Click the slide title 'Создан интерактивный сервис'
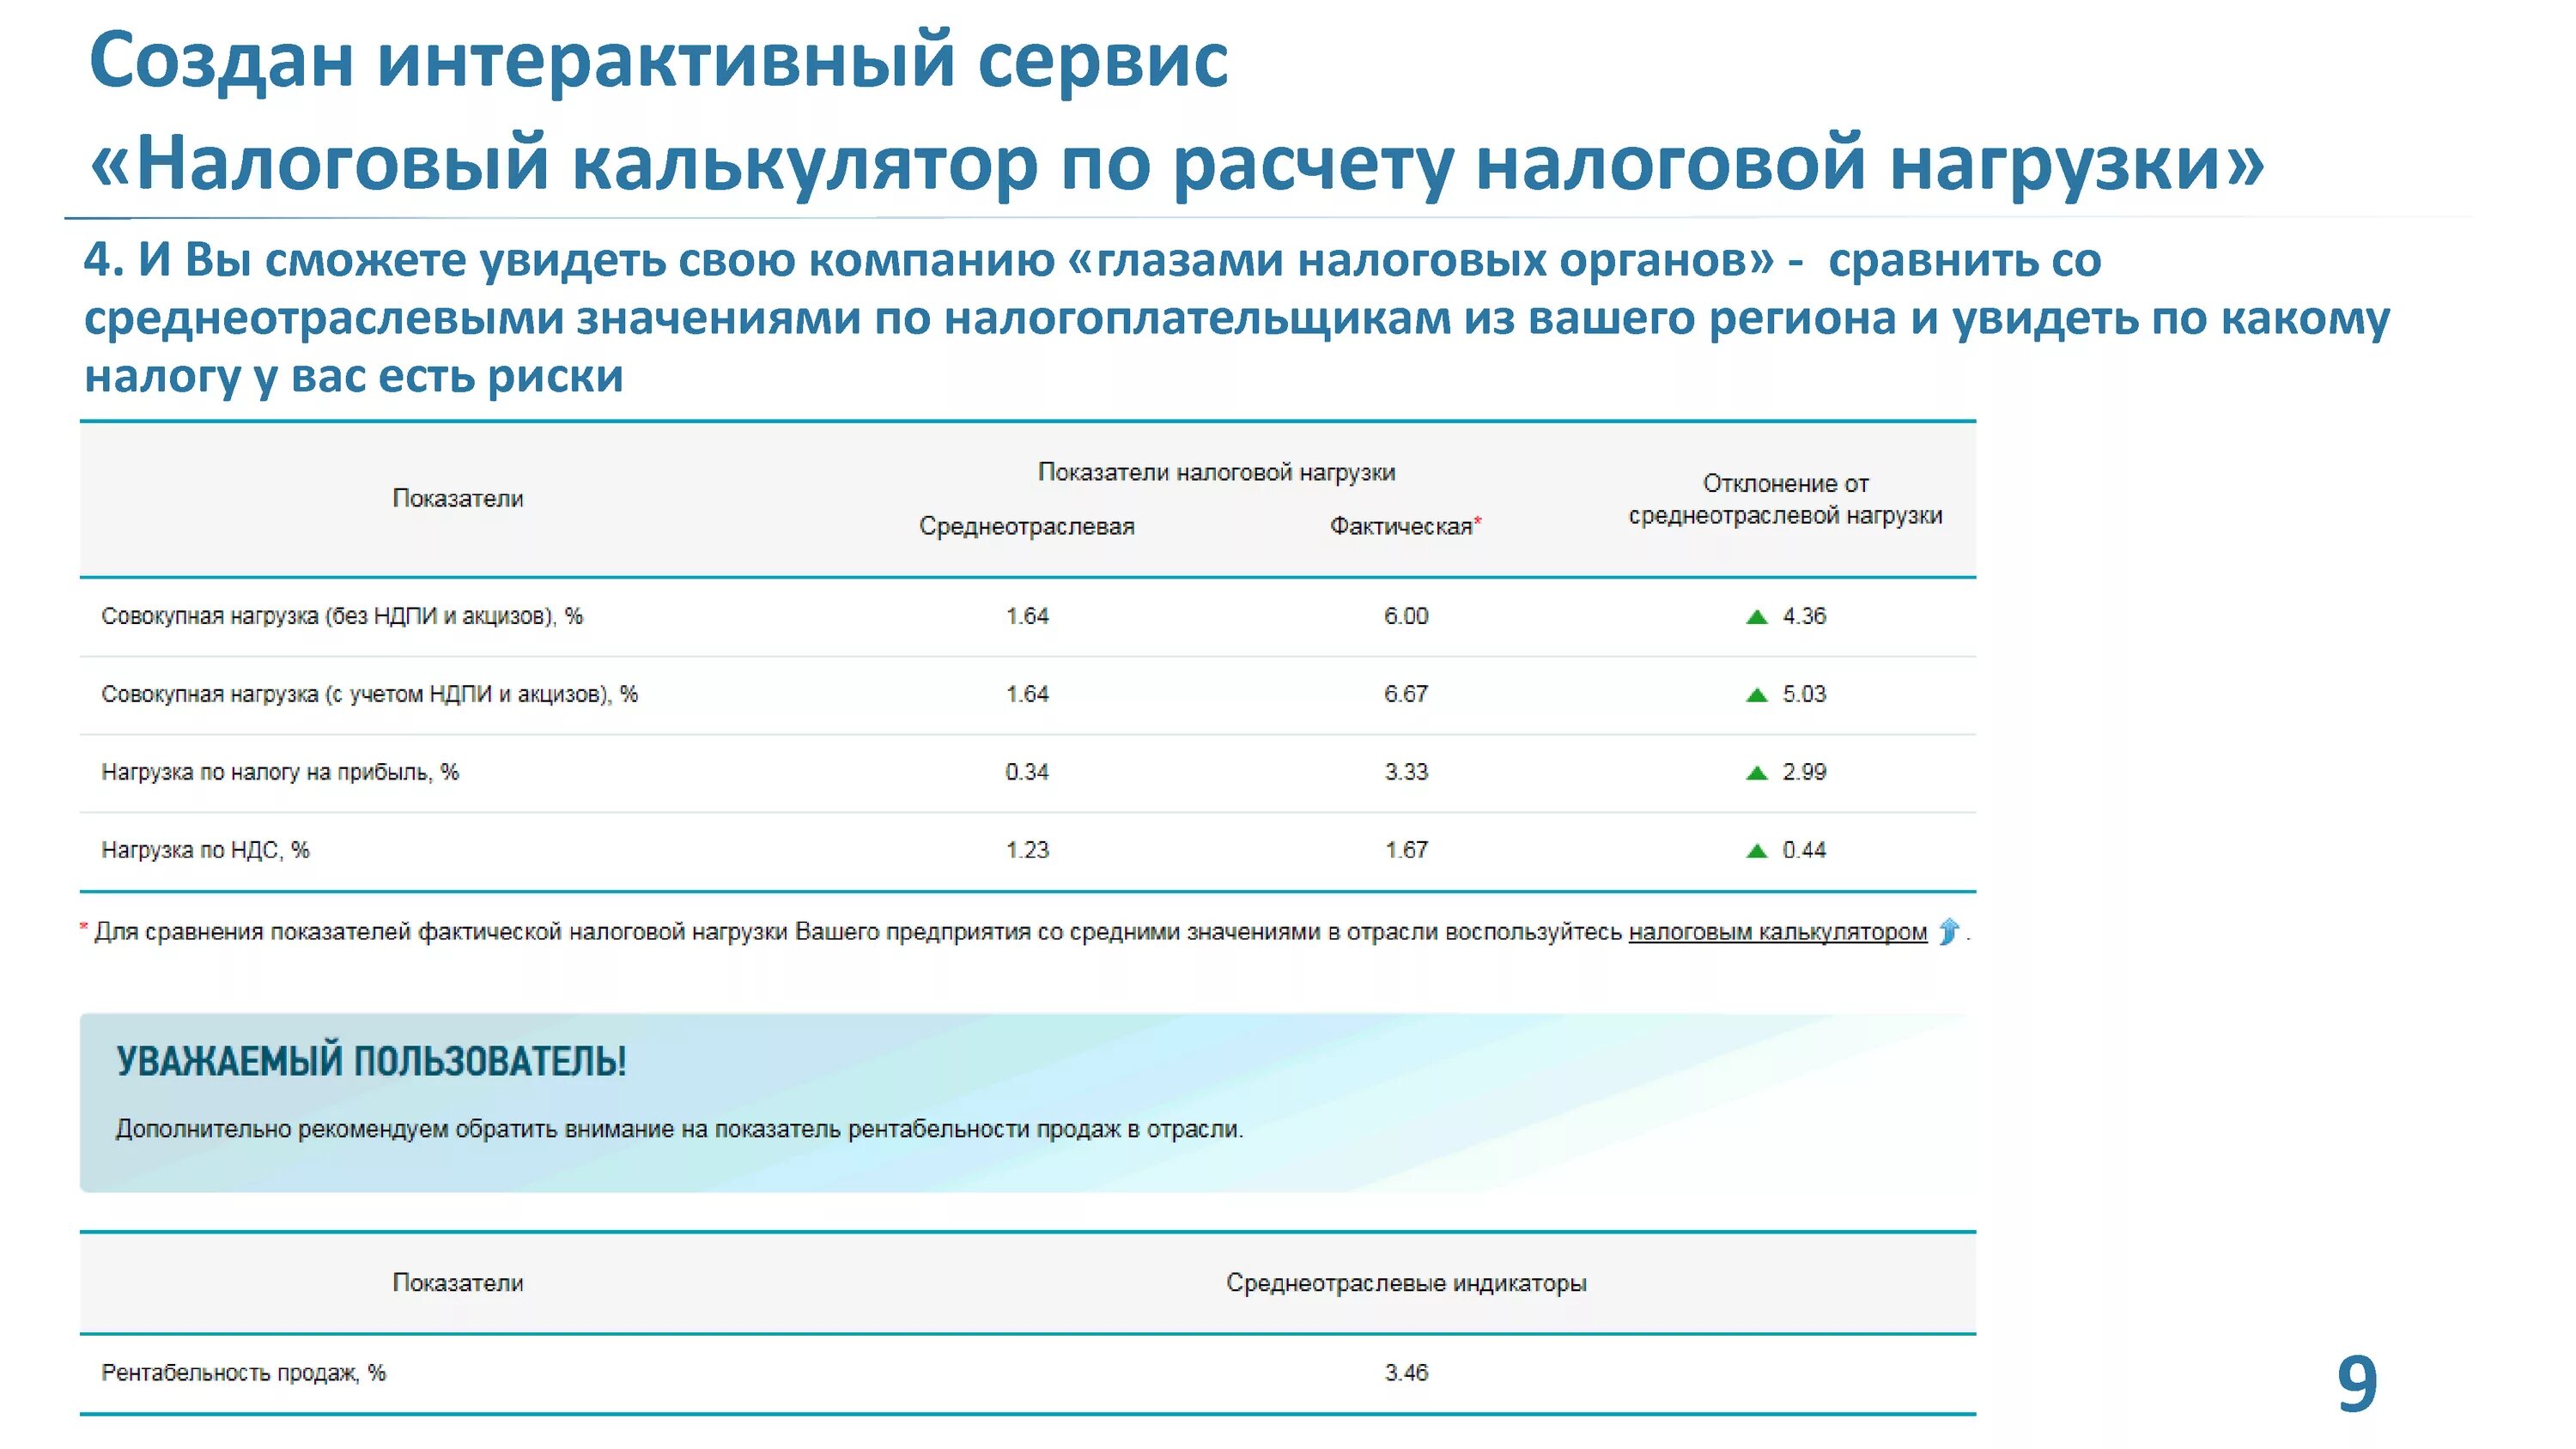This screenshot has width=2576, height=1449. [658, 60]
